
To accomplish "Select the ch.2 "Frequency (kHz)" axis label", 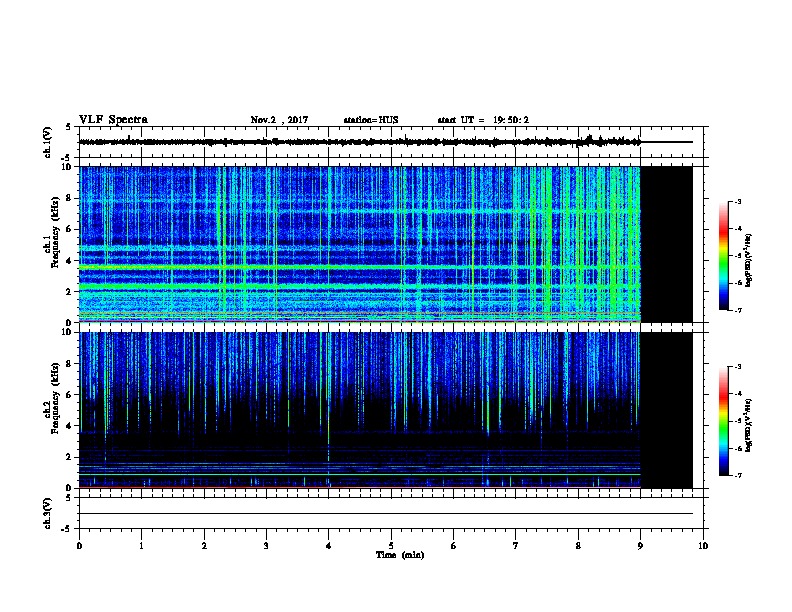I will click(55, 398).
